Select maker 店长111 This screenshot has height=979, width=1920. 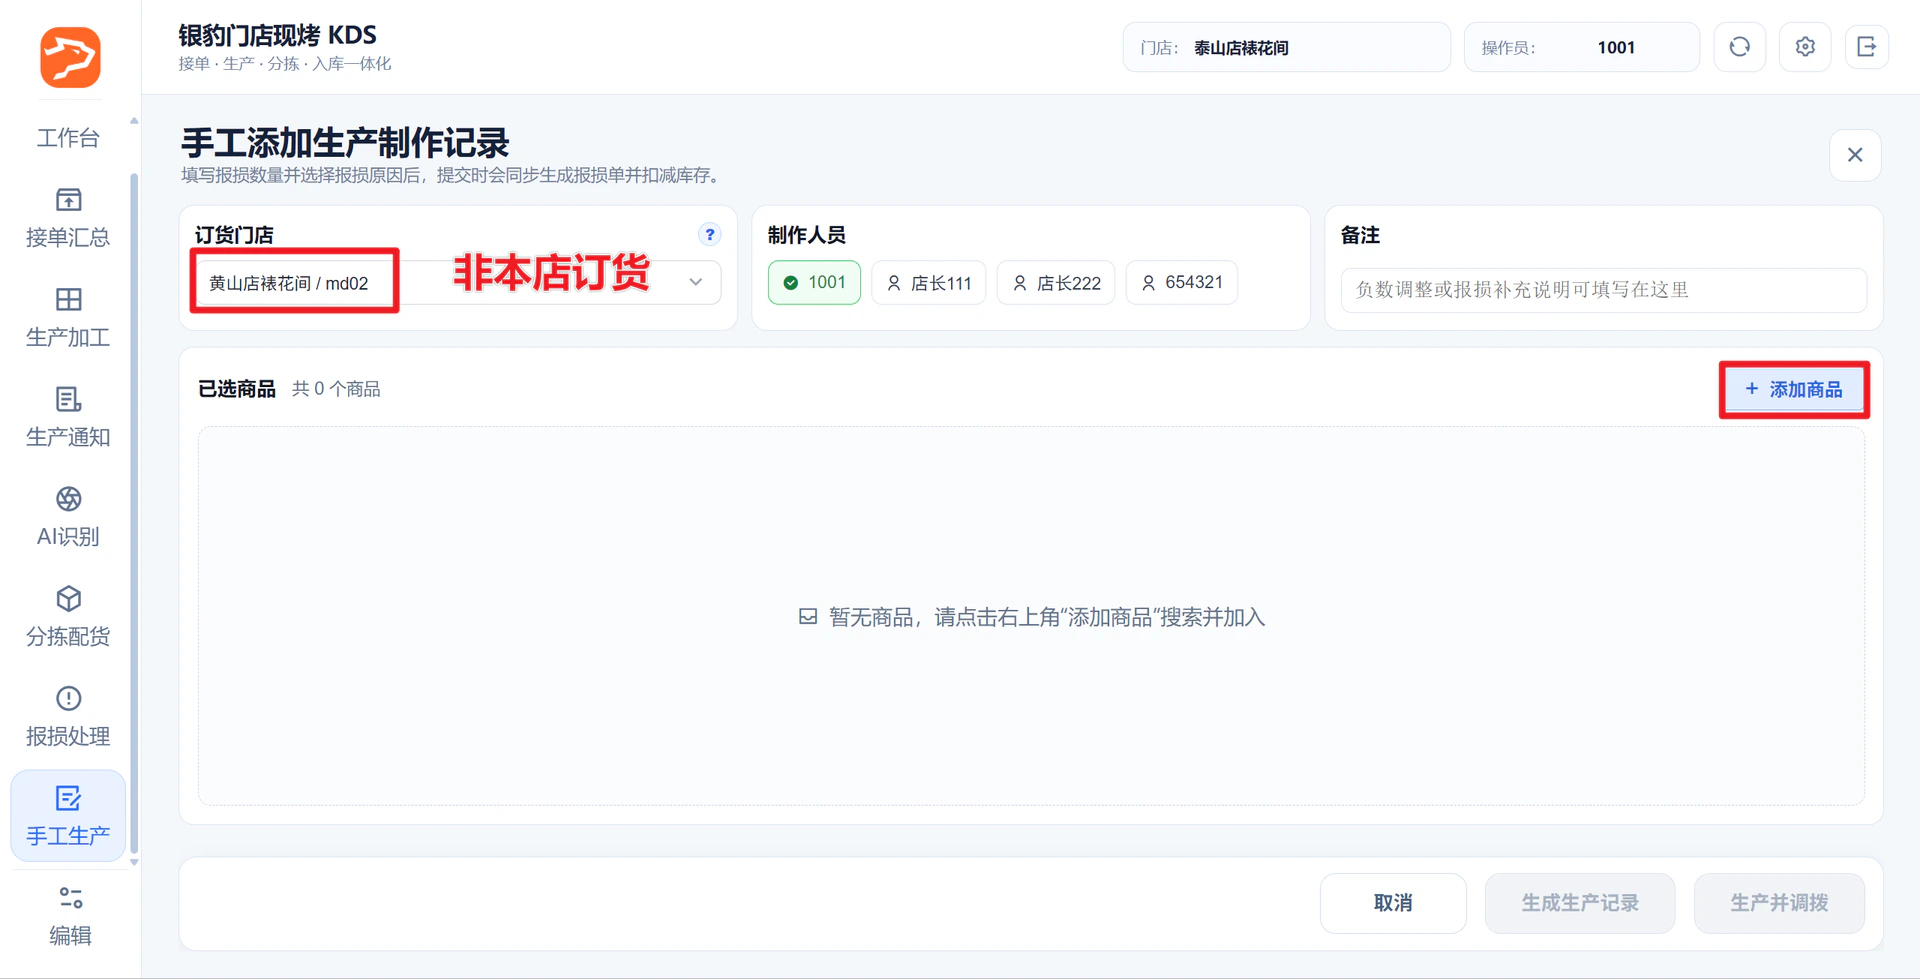point(929,283)
